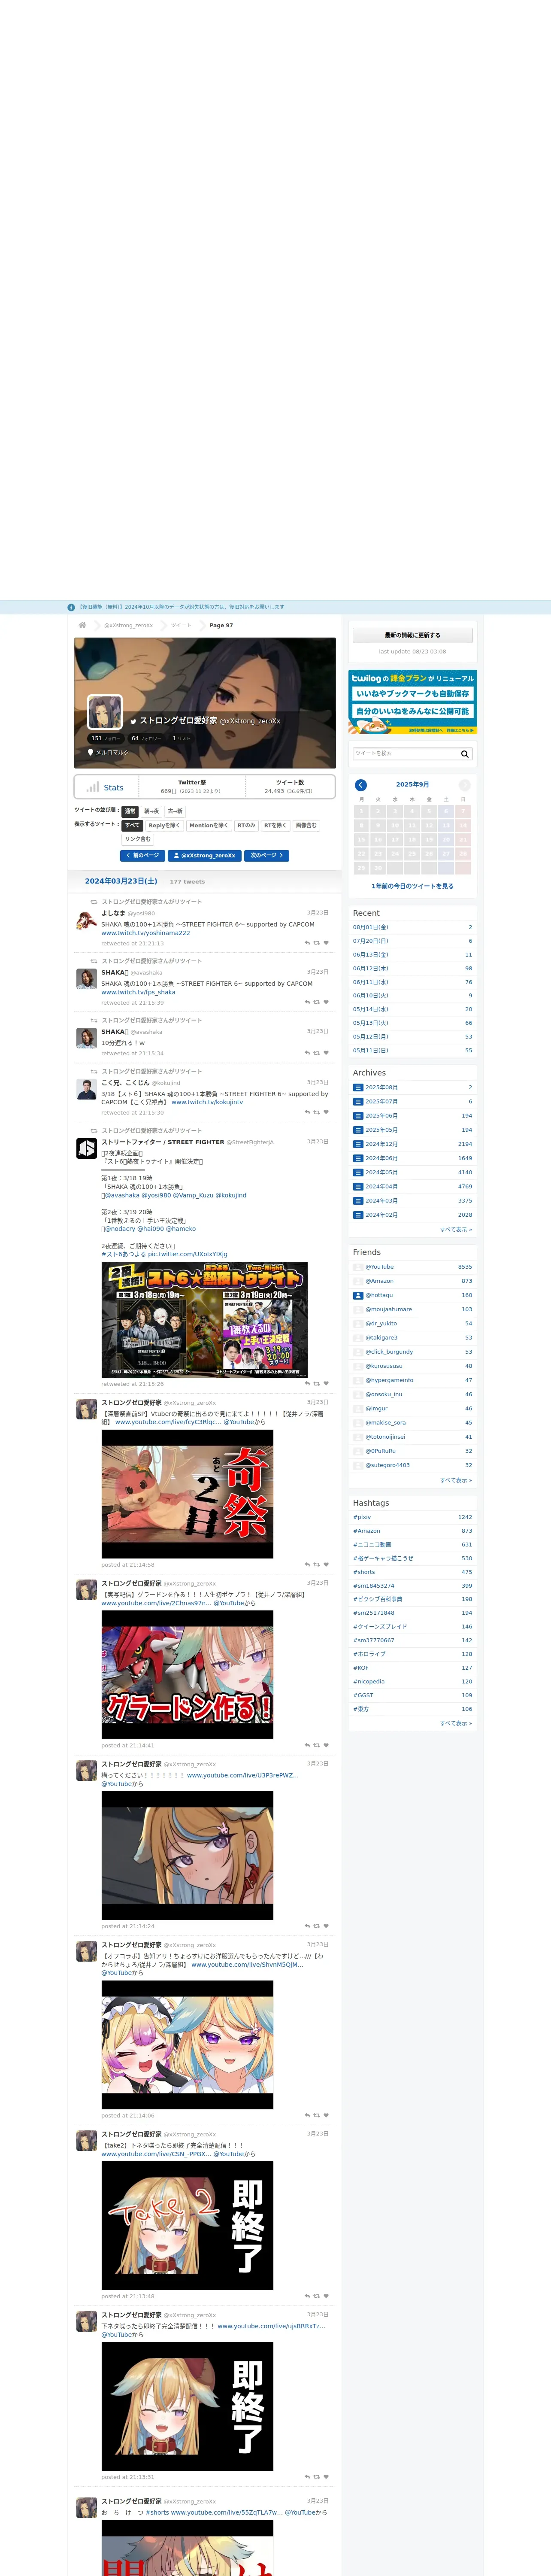This screenshot has height=2576, width=551.
Task: Open the 奇祭 あと2日 video thumbnail
Action: (x=187, y=1494)
